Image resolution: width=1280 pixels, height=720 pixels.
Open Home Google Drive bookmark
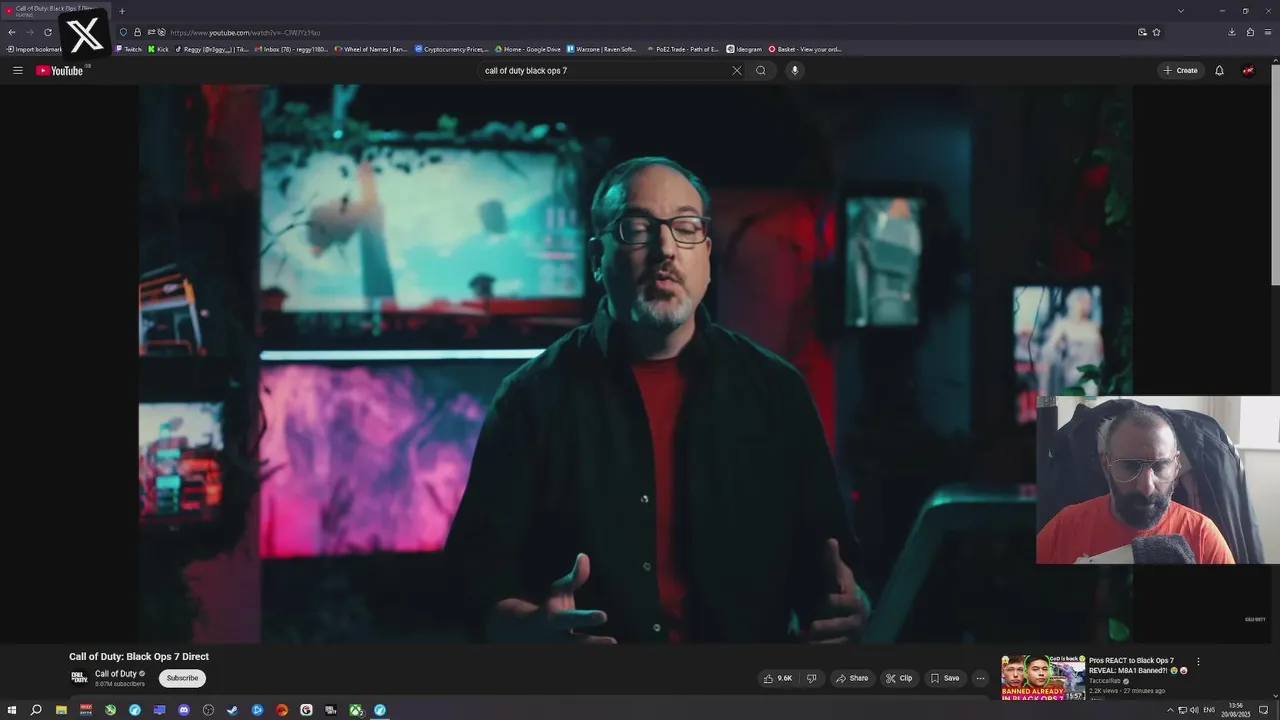coord(527,49)
